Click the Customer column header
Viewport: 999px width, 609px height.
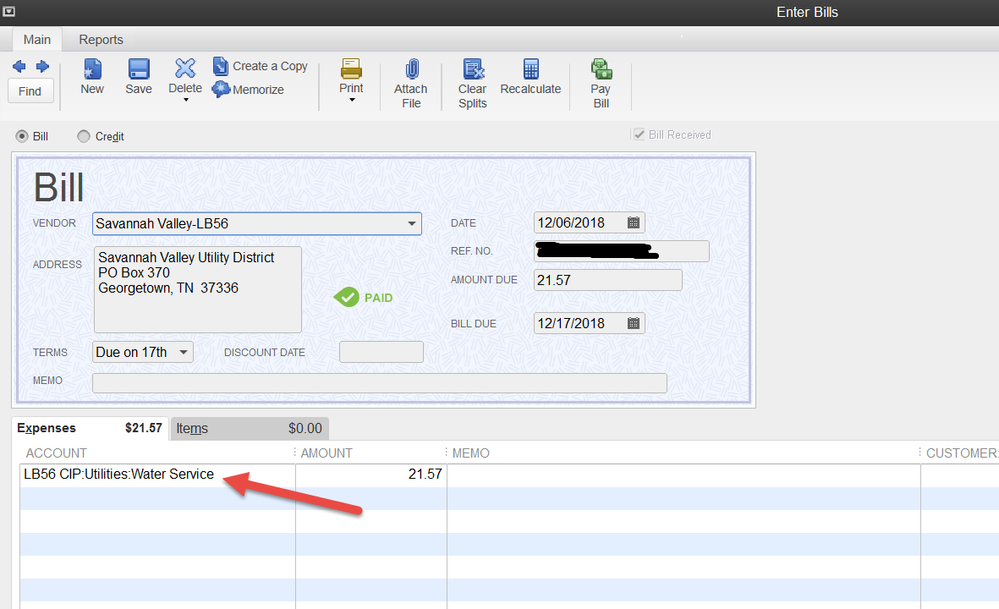[961, 453]
